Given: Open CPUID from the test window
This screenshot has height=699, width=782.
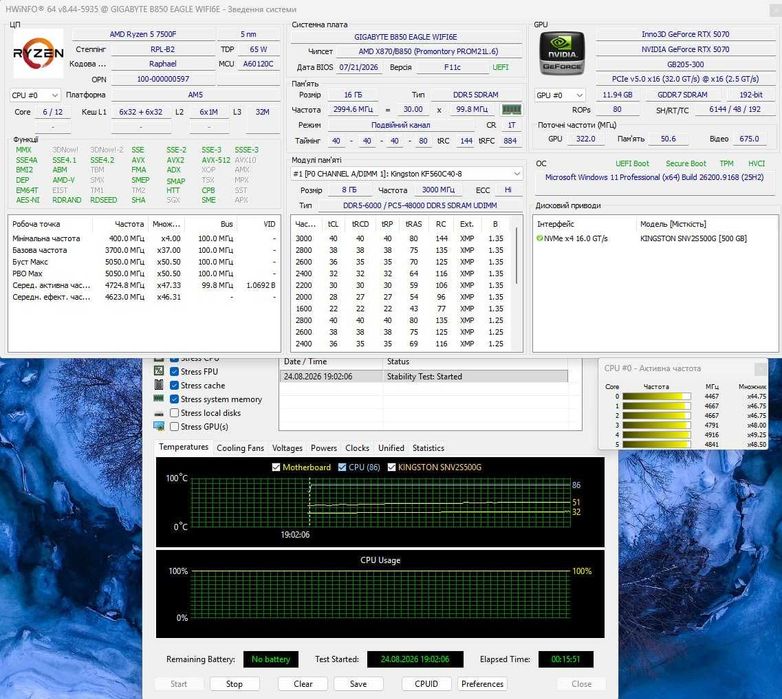Looking at the screenshot, I should (426, 684).
